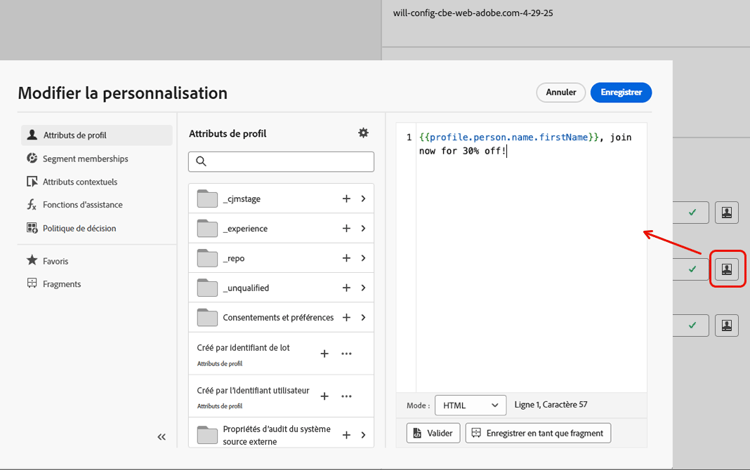This screenshot has height=470, width=750.
Task: Add the _cjmstage folder attribute
Action: point(346,199)
